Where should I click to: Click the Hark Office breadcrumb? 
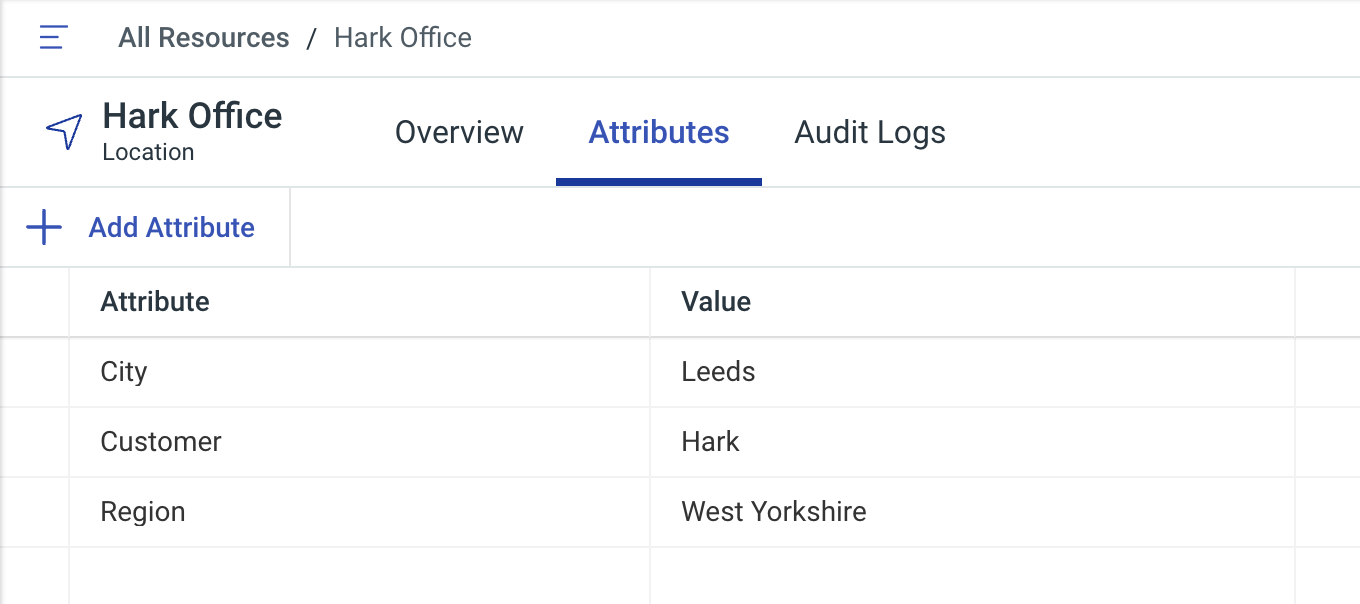coord(403,38)
